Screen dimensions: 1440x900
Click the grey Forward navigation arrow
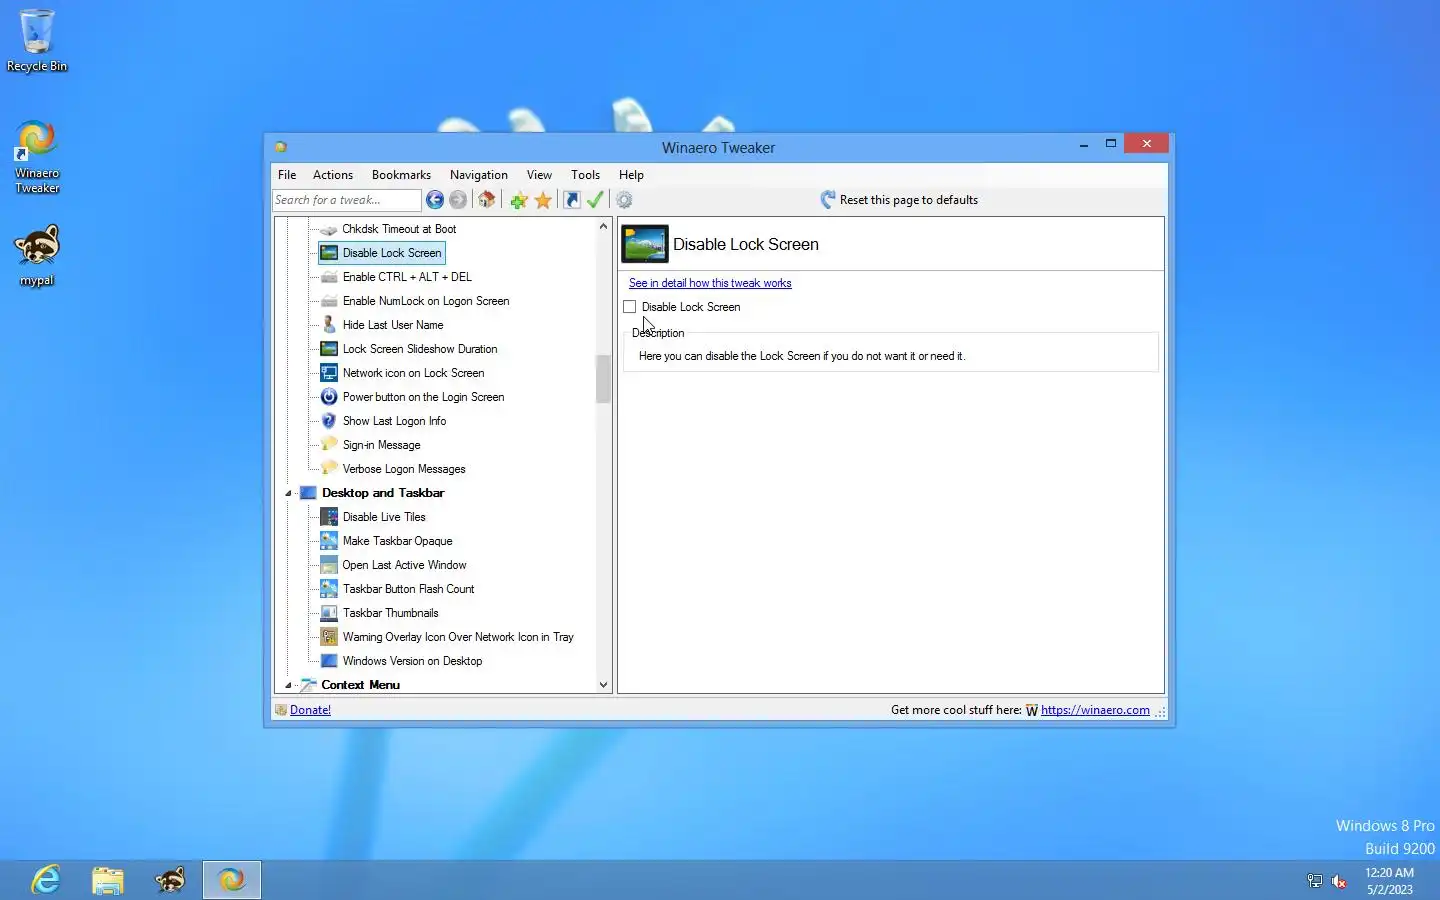tap(458, 200)
